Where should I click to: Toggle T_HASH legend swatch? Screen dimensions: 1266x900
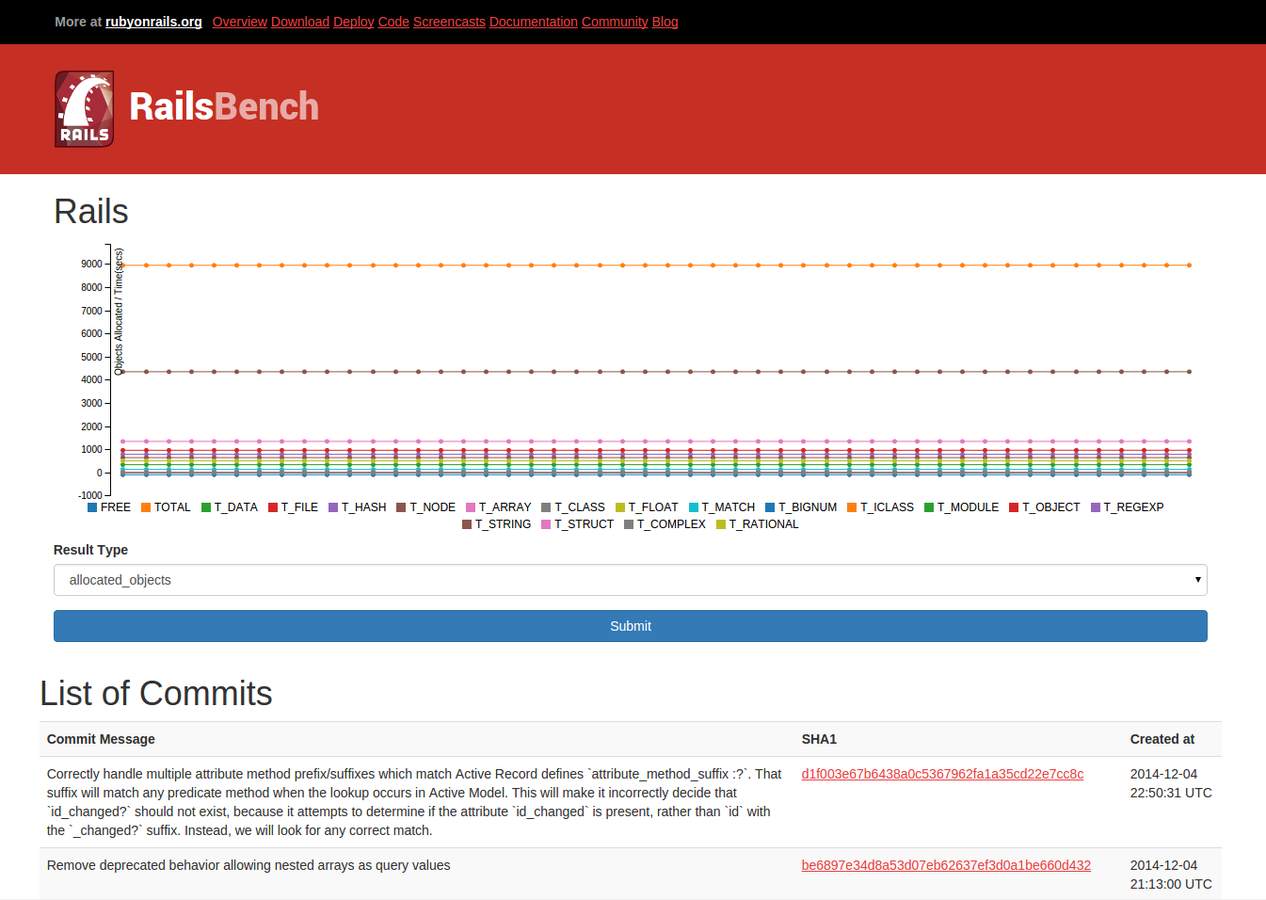point(333,508)
